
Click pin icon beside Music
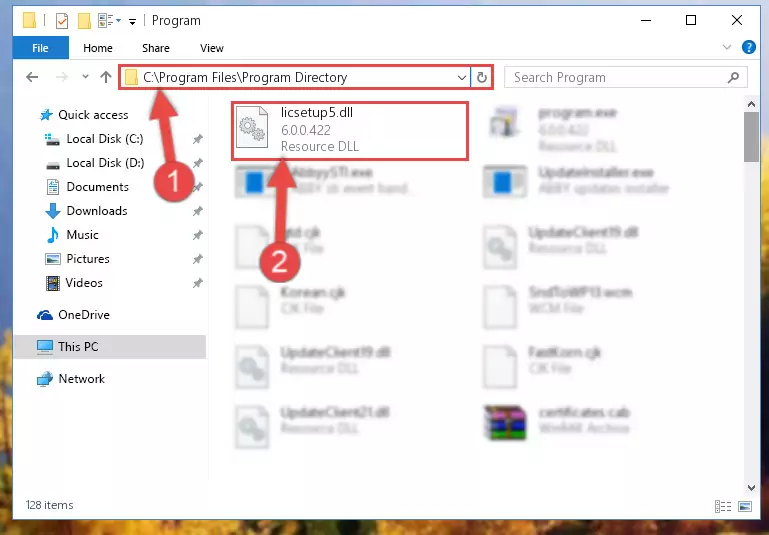(197, 235)
